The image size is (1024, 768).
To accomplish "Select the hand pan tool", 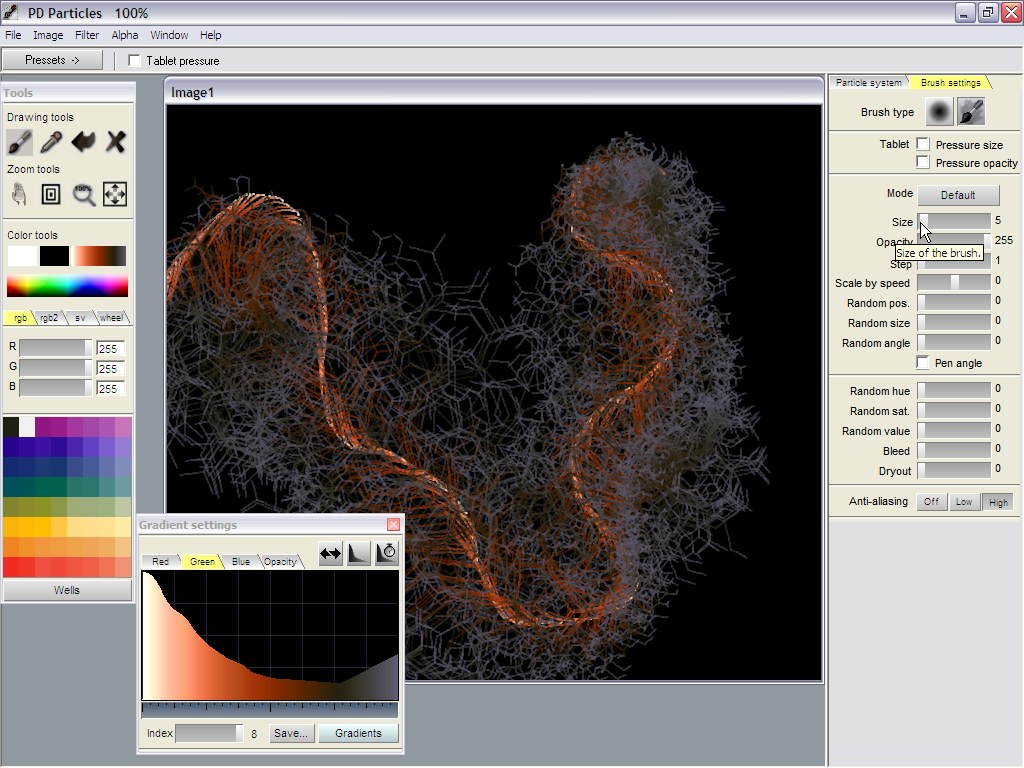I will (19, 194).
